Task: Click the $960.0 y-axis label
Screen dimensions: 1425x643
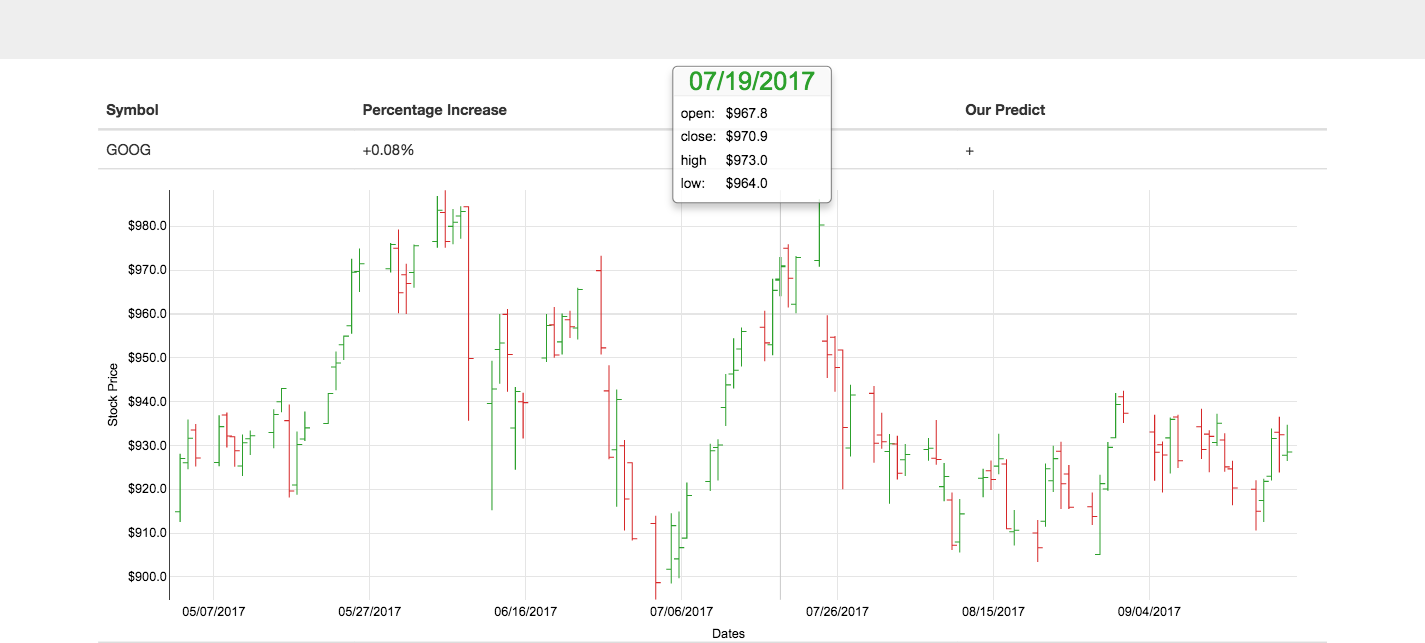Action: [147, 314]
